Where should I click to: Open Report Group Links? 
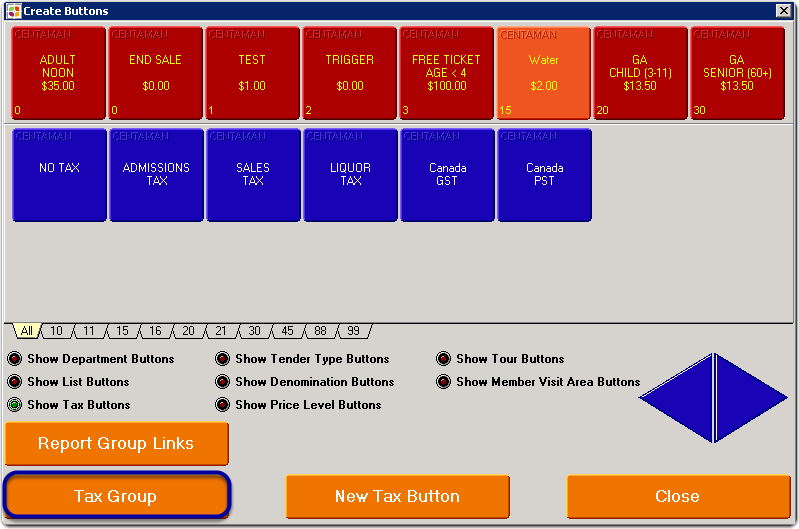[x=117, y=443]
